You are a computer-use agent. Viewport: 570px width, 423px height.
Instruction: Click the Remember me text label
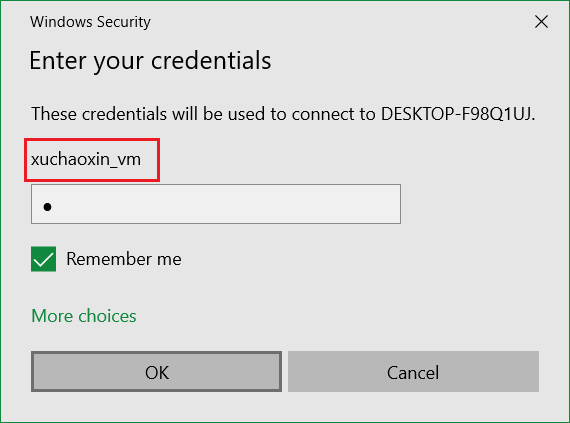click(124, 259)
